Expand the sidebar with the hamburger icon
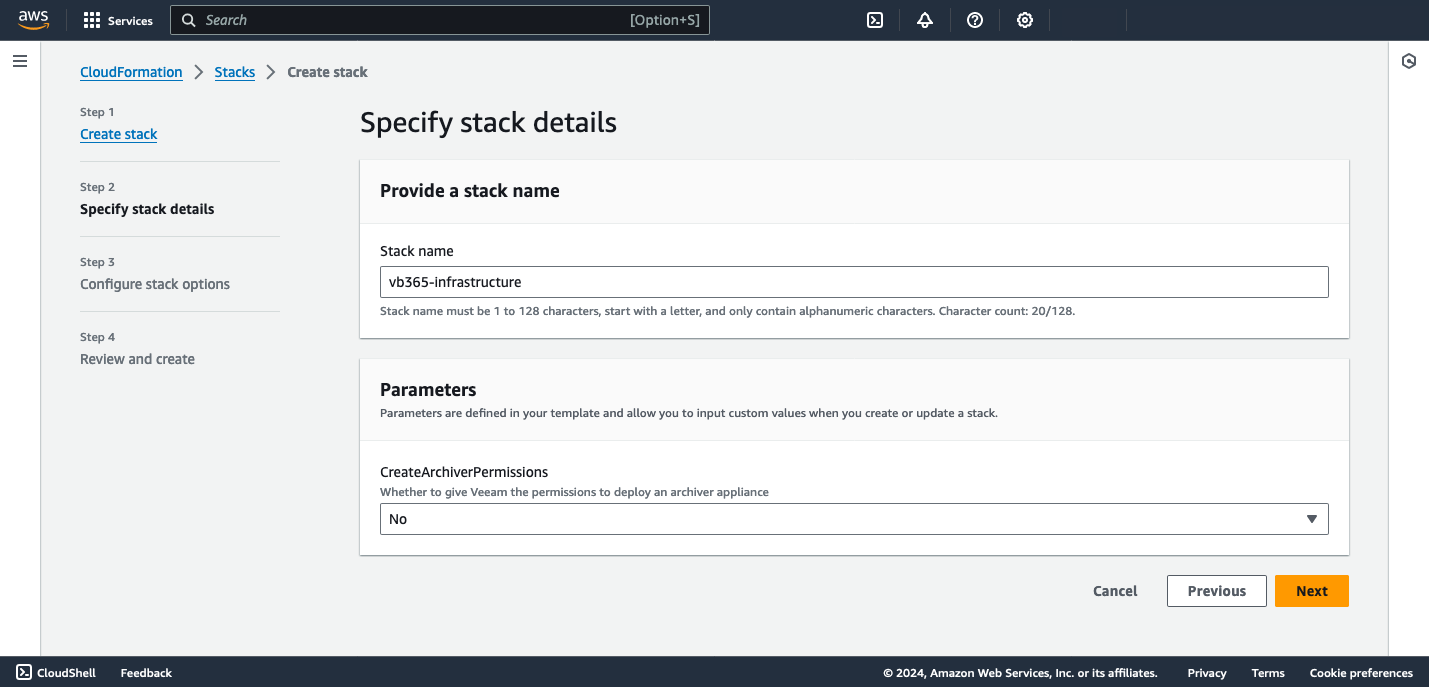The height and width of the screenshot is (687, 1429). point(19,61)
